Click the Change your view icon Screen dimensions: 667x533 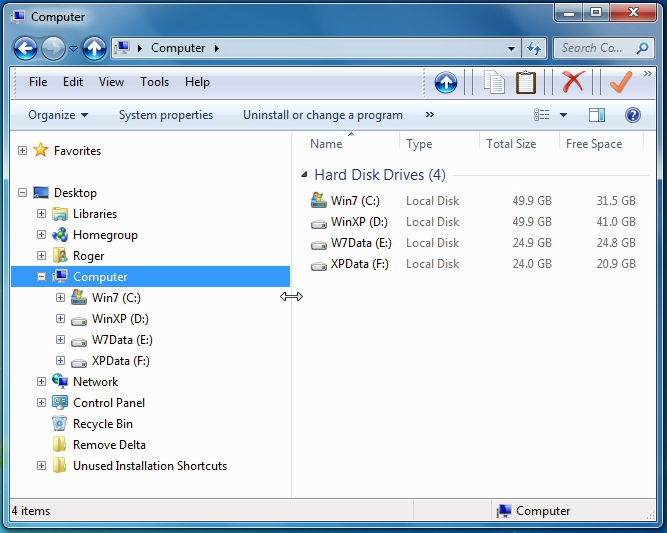(542, 115)
